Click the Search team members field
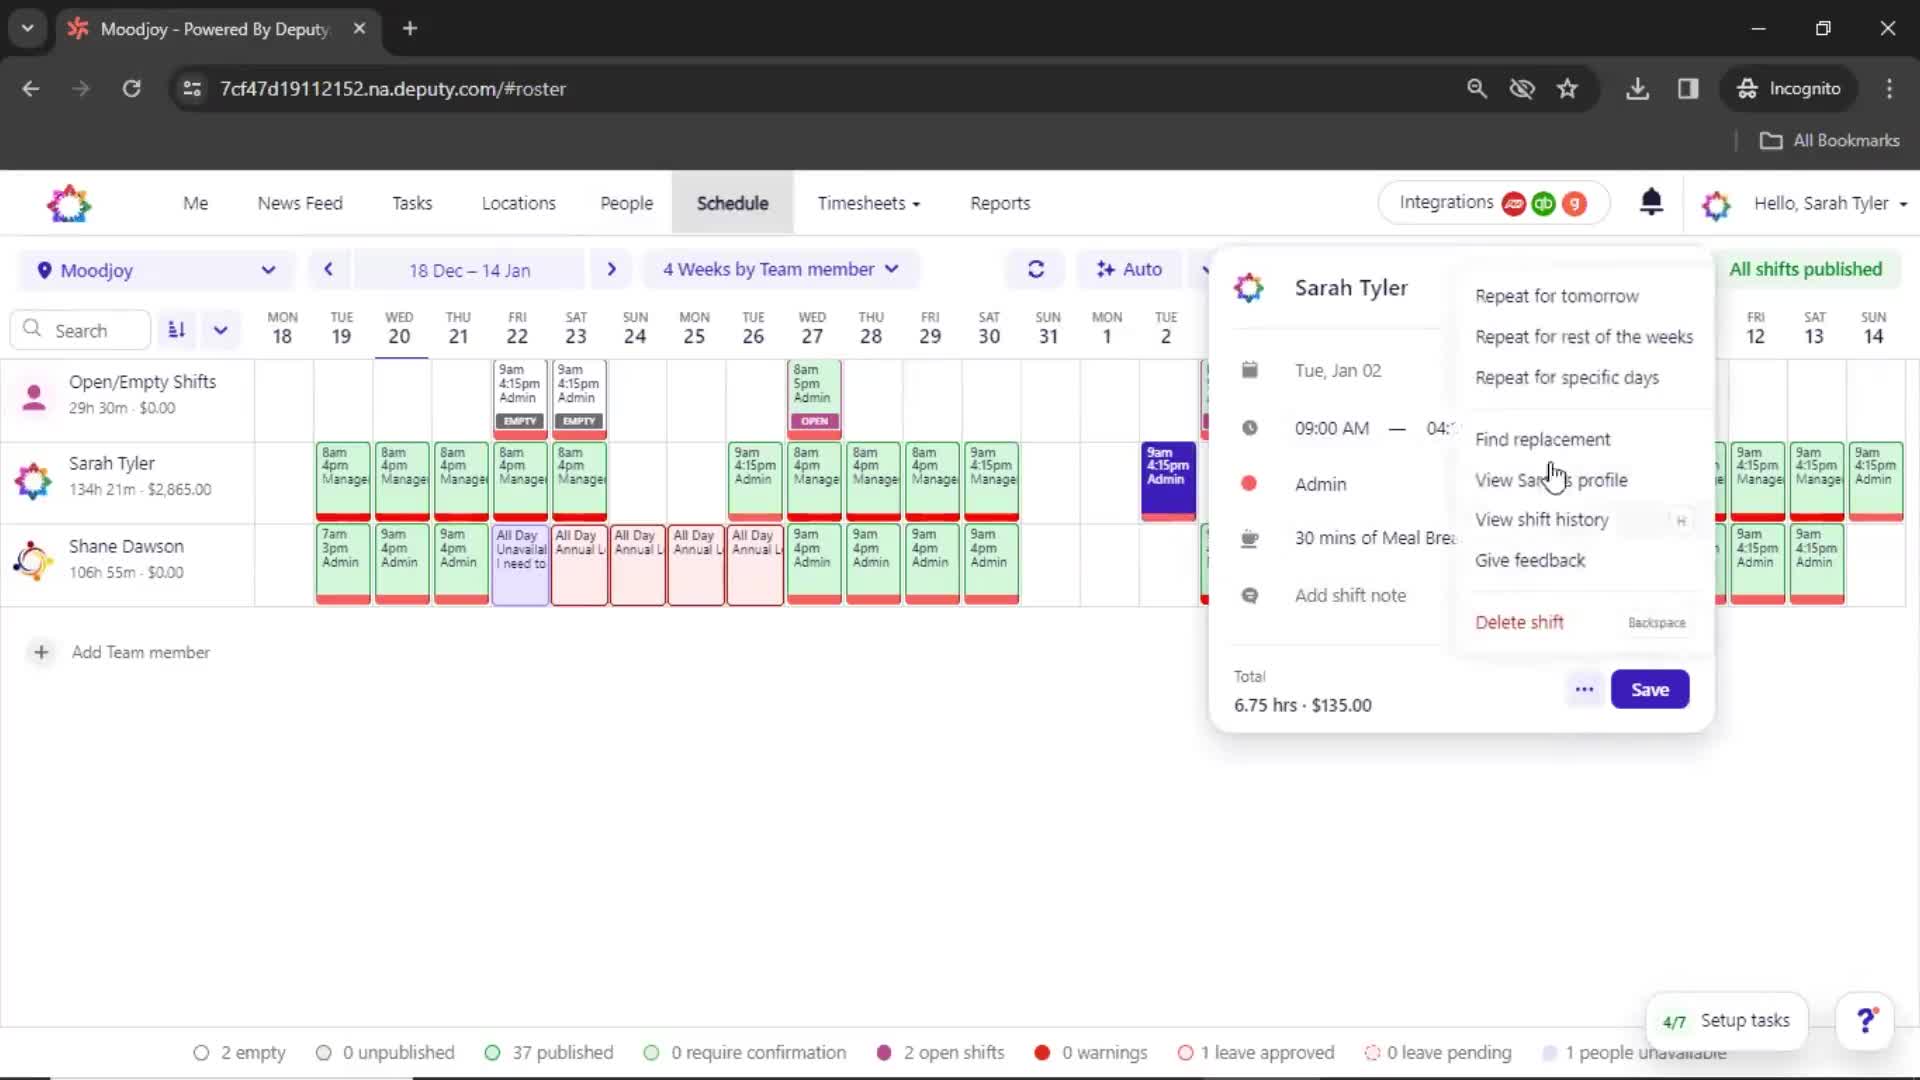 [81, 330]
